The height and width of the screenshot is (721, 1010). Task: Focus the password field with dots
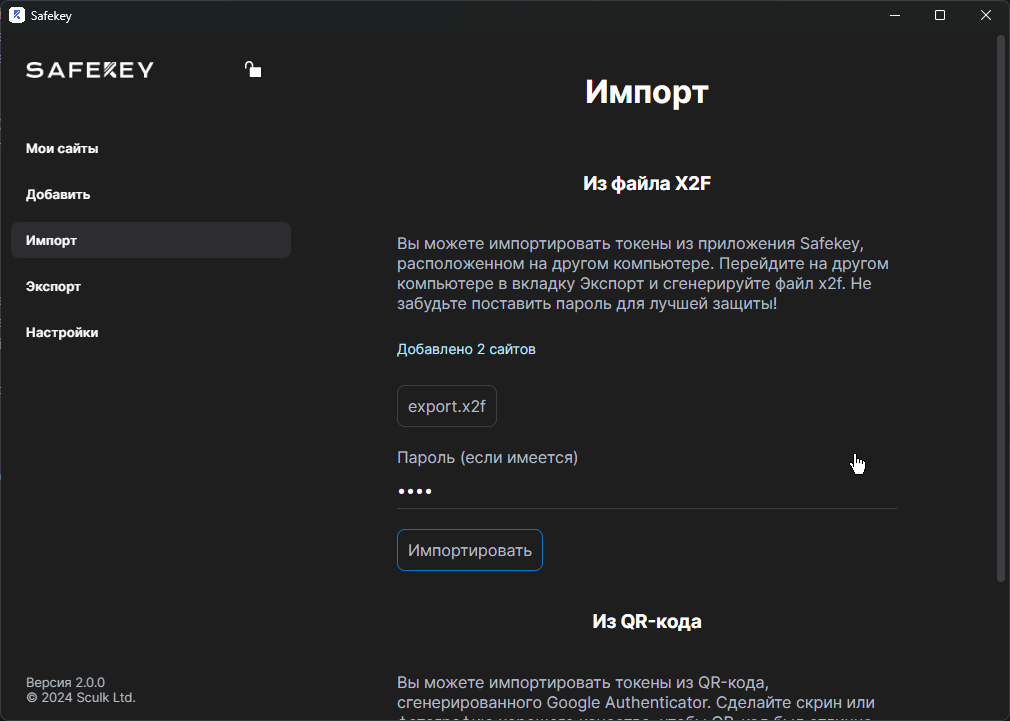point(647,491)
